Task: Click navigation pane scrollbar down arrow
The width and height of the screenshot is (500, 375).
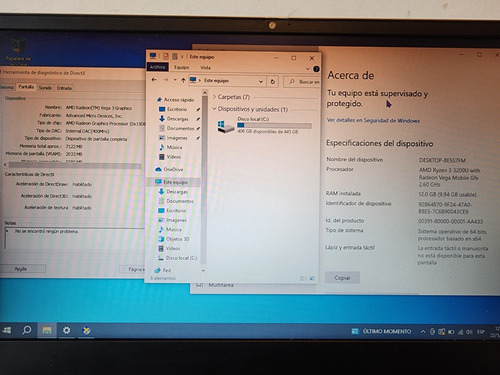Action: point(203,271)
